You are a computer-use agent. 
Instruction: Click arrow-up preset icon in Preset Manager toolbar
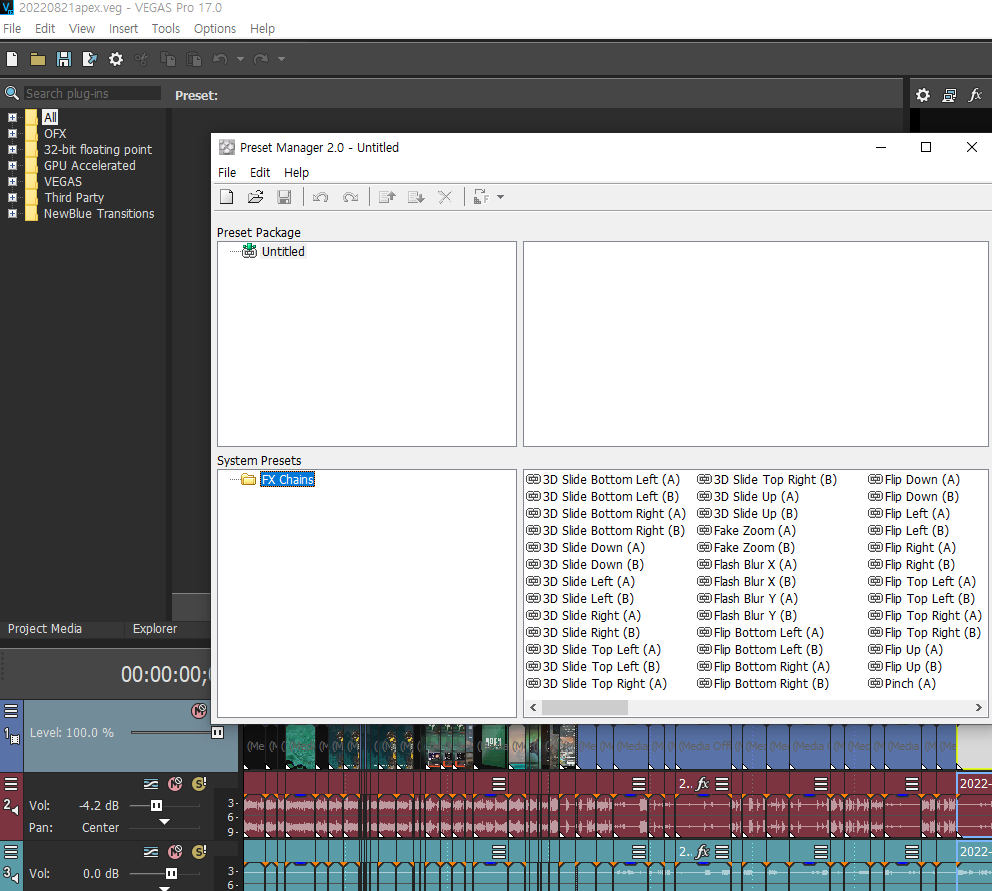point(387,197)
